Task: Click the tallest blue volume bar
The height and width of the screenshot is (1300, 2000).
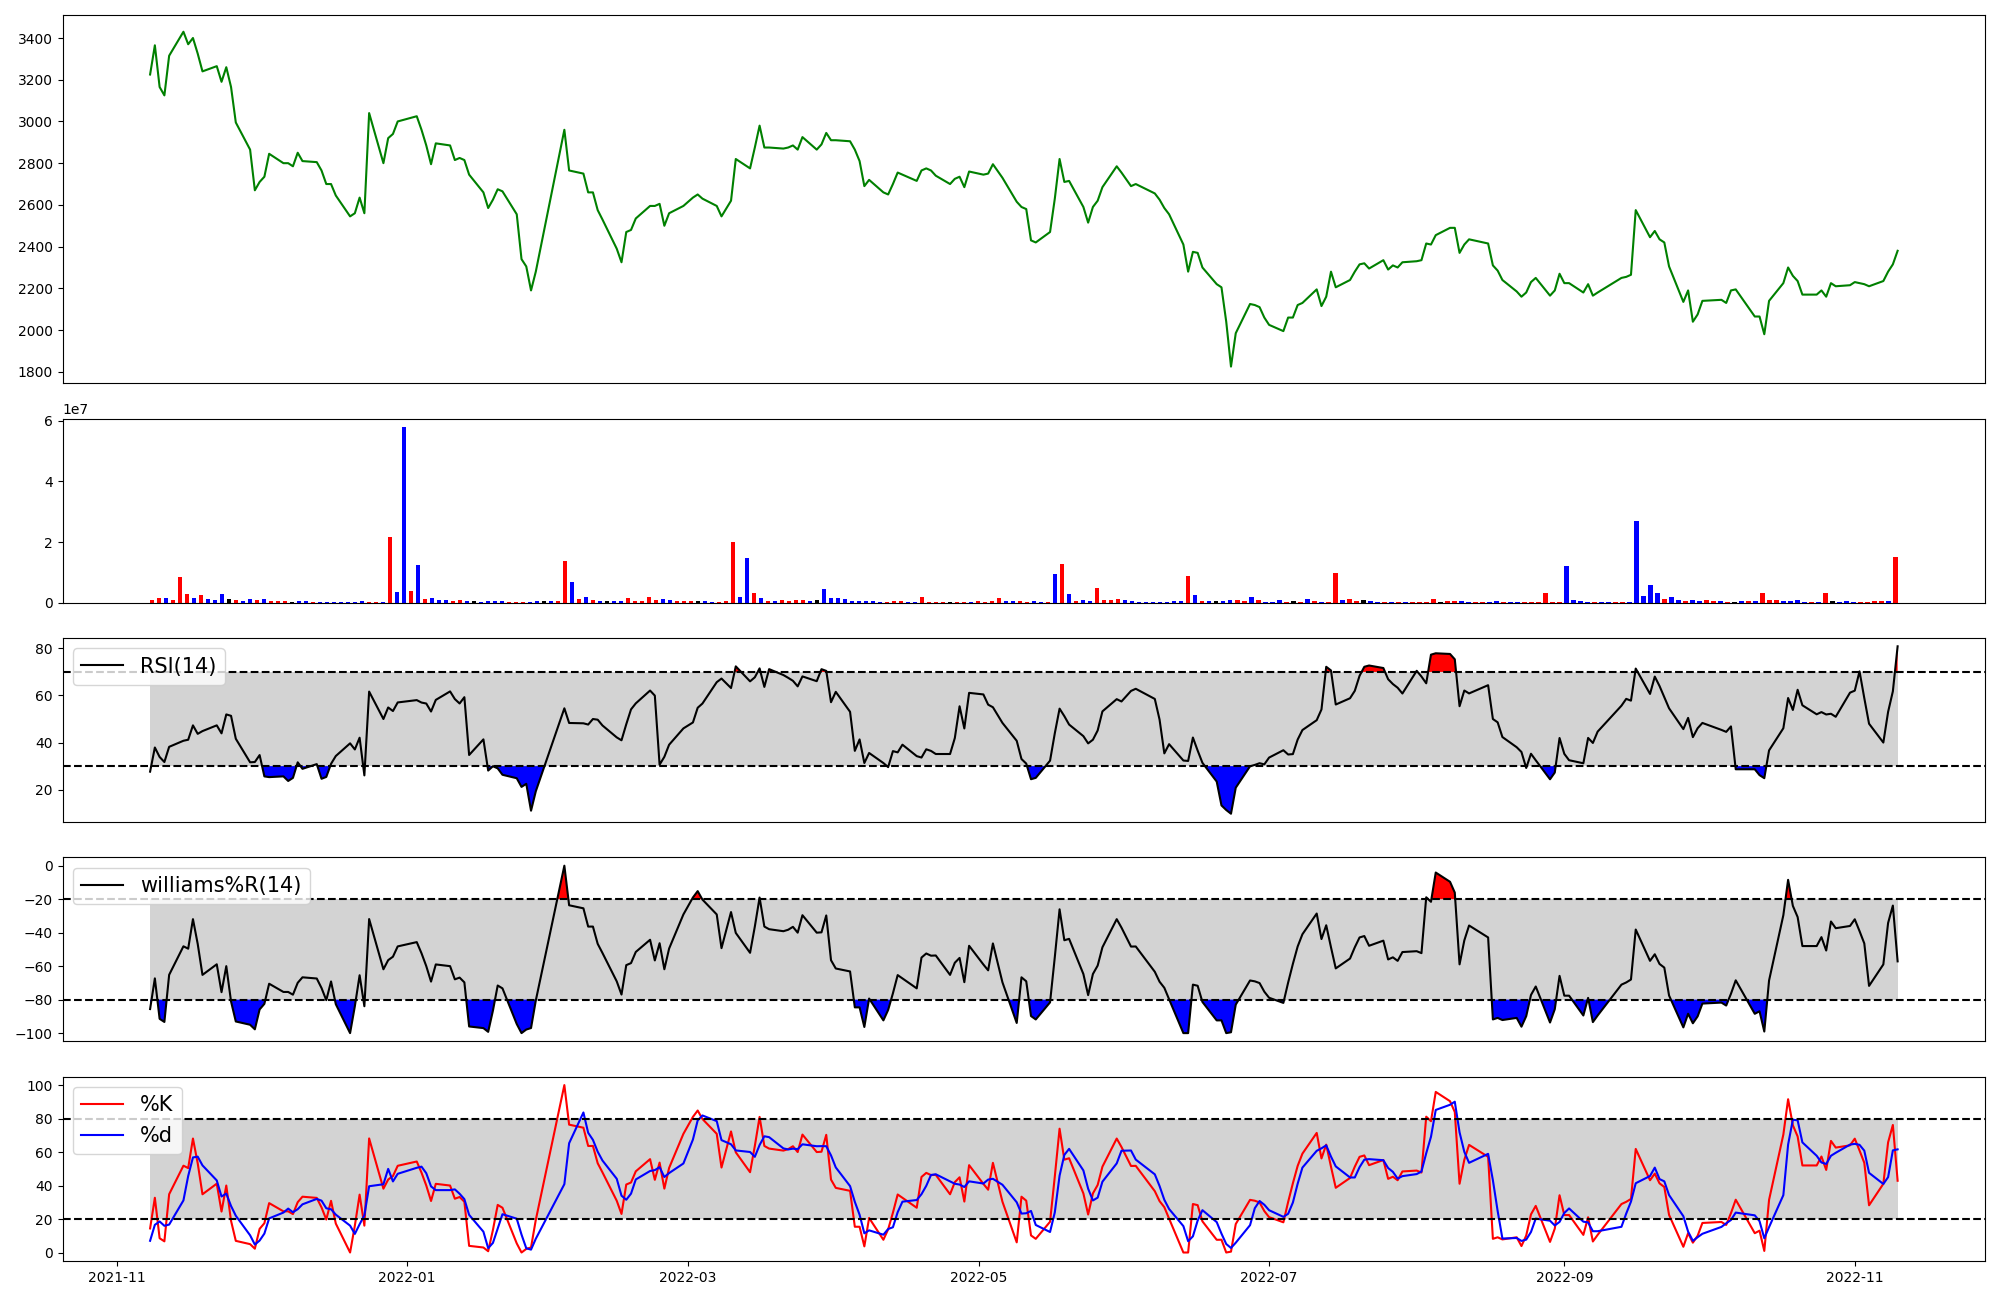Action: (404, 515)
